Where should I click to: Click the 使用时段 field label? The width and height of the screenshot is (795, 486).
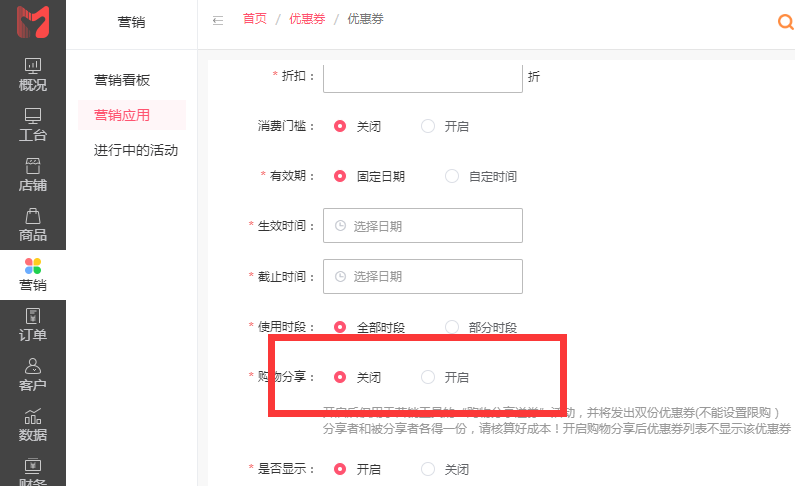pyautogui.click(x=286, y=327)
